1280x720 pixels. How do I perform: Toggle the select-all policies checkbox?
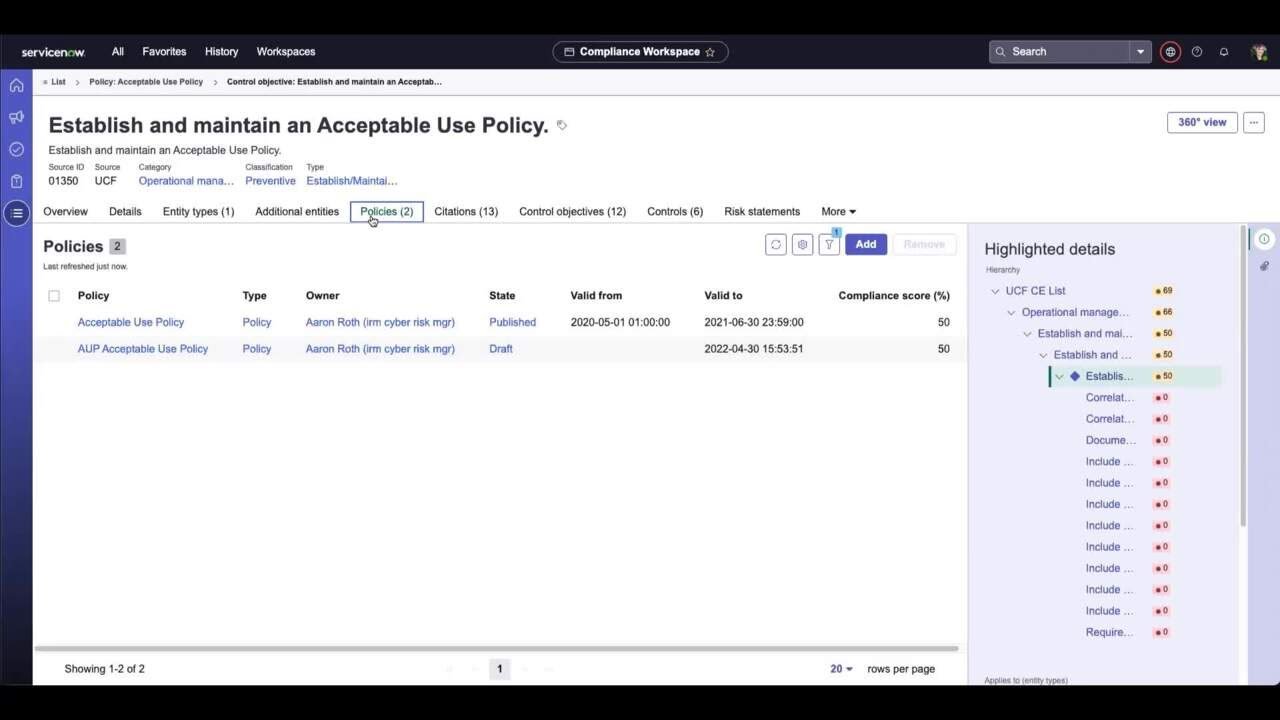click(54, 296)
